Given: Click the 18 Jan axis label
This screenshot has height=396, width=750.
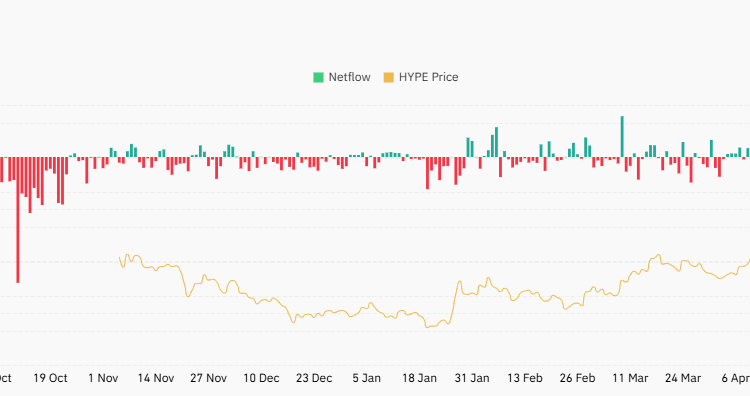Looking at the screenshot, I should point(419,378).
